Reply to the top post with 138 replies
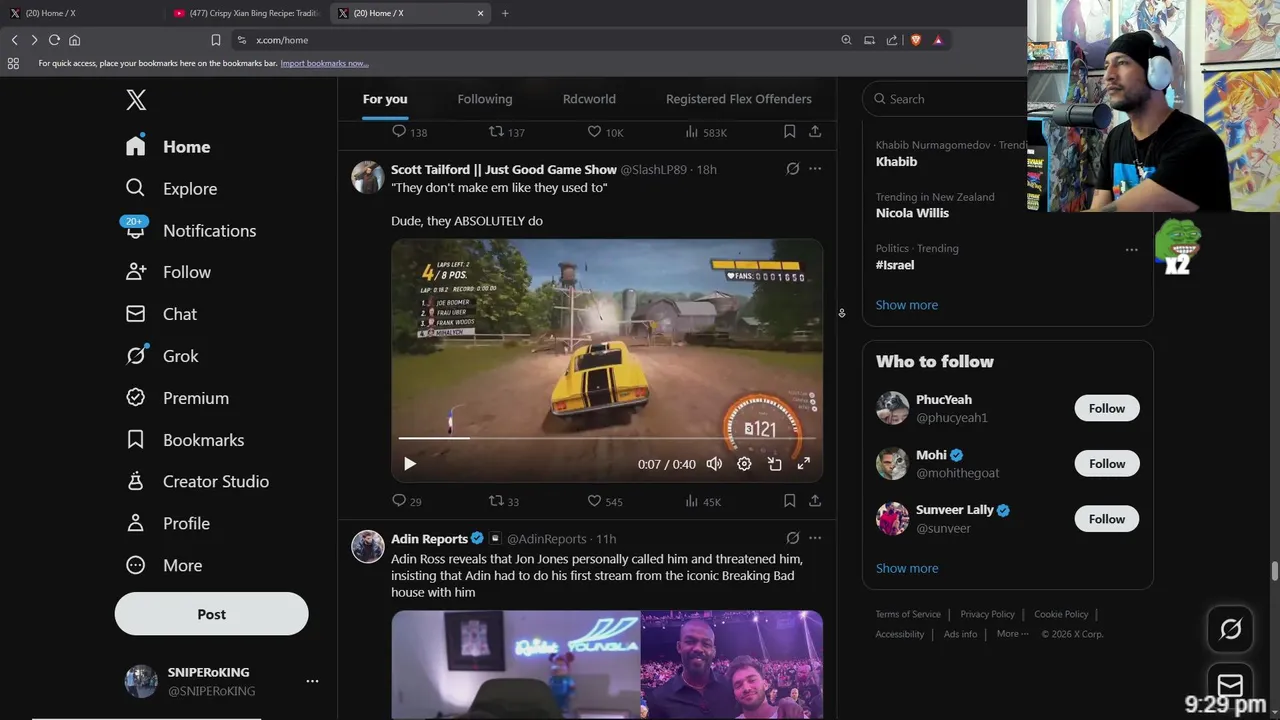 tap(409, 132)
